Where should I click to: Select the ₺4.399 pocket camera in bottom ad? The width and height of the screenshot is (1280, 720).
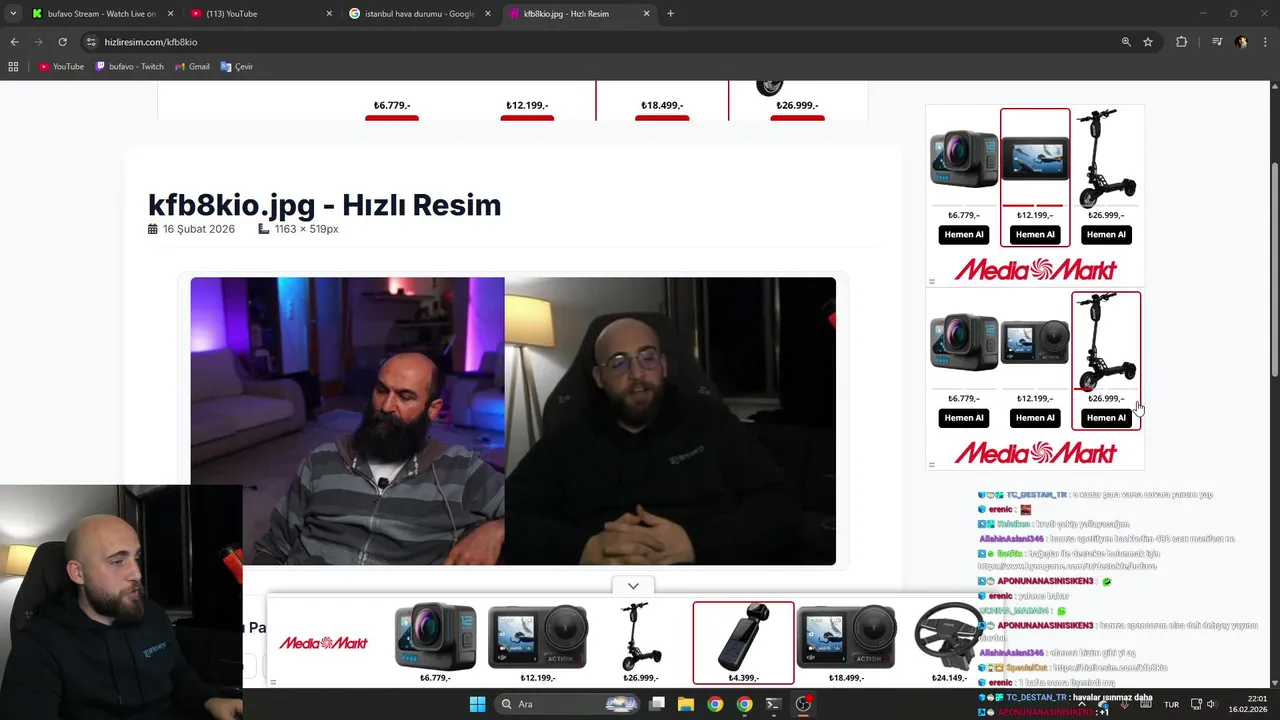tap(743, 643)
